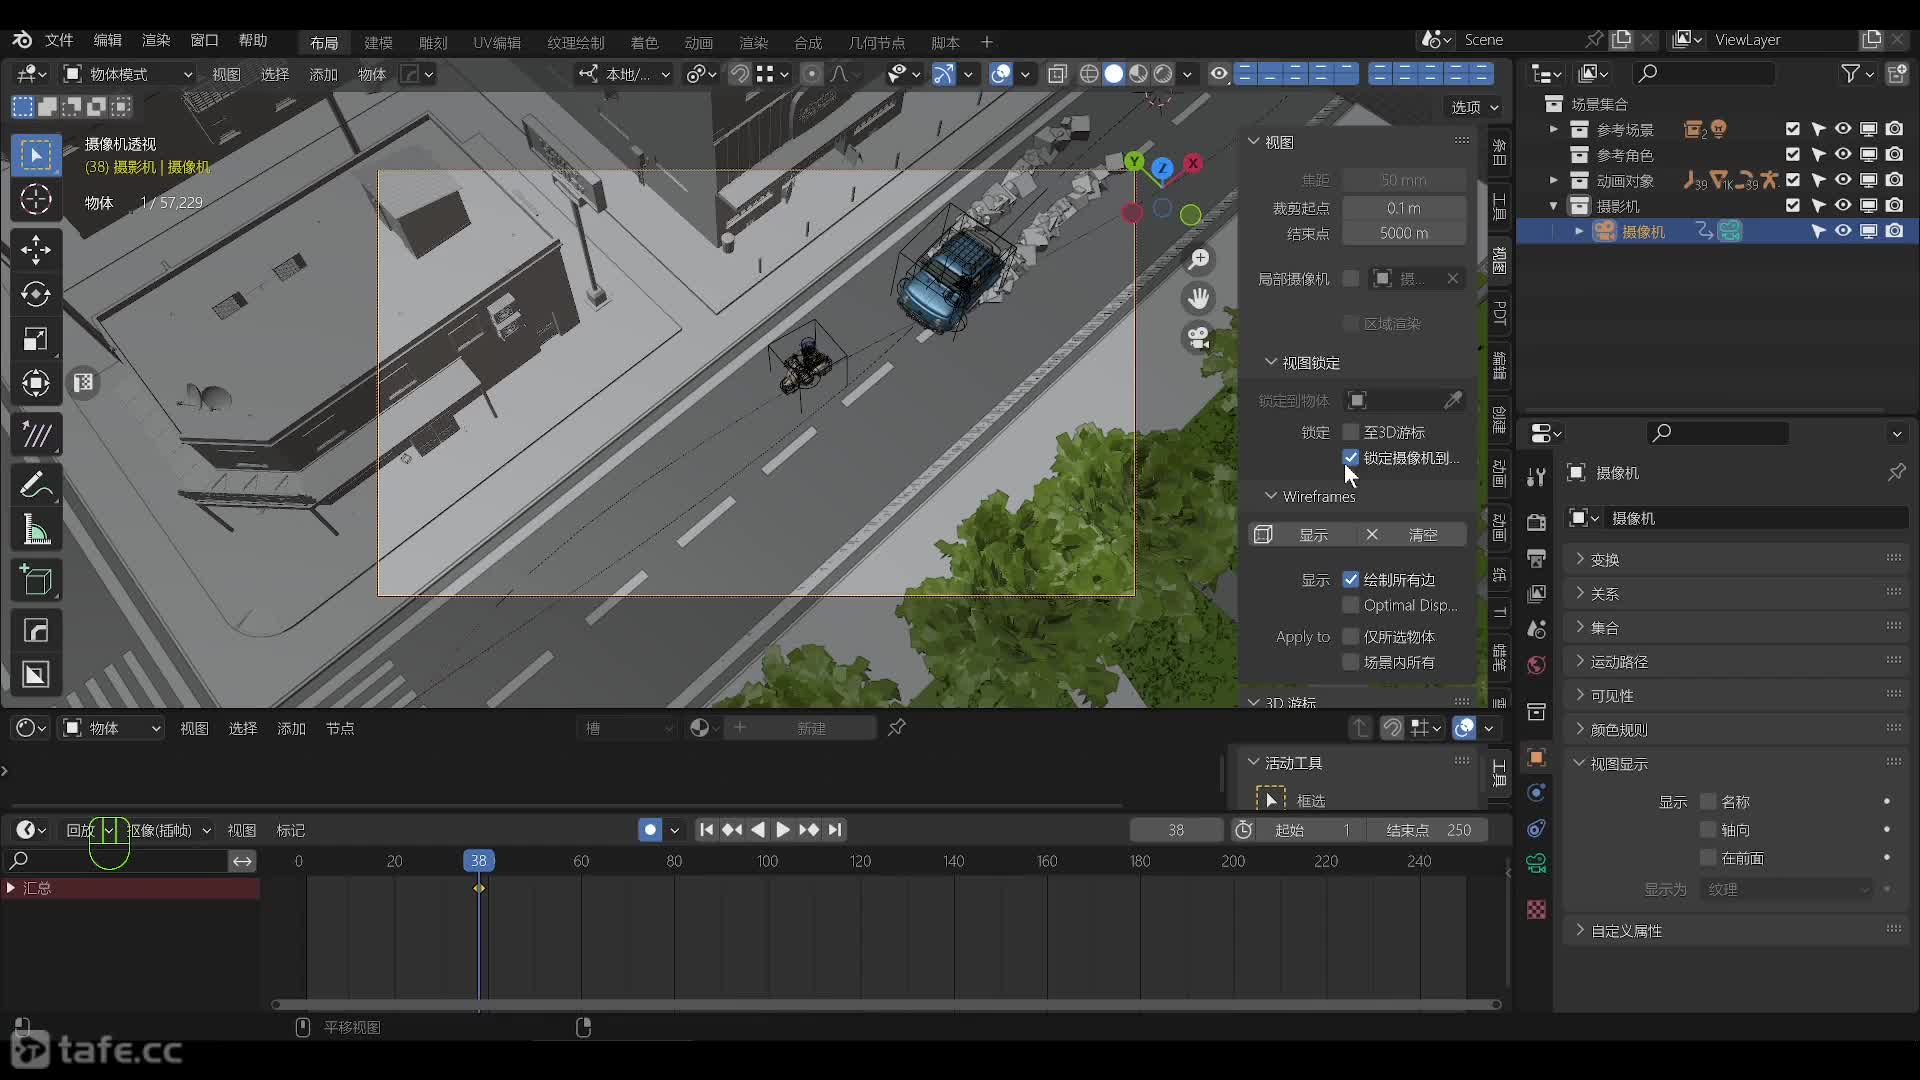Open the File menu
This screenshot has width=1920, height=1080.
click(x=59, y=40)
